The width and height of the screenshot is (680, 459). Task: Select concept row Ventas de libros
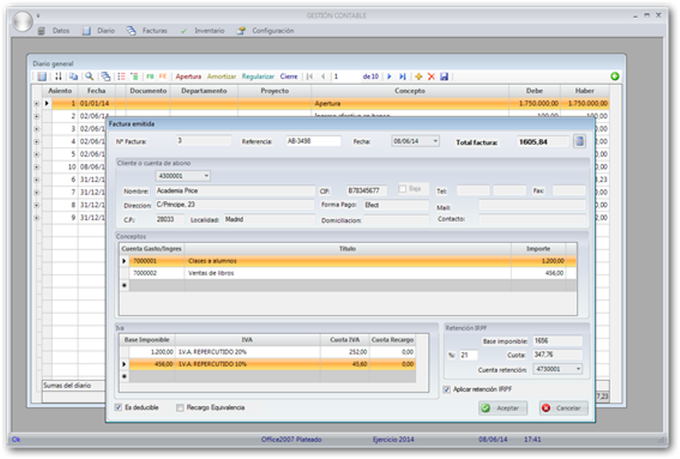click(348, 273)
